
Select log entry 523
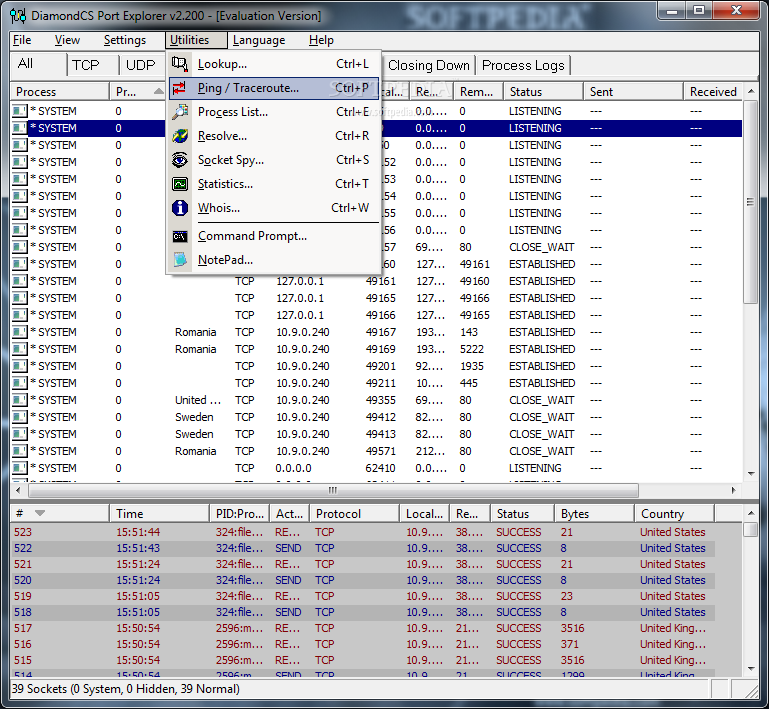click(362, 532)
